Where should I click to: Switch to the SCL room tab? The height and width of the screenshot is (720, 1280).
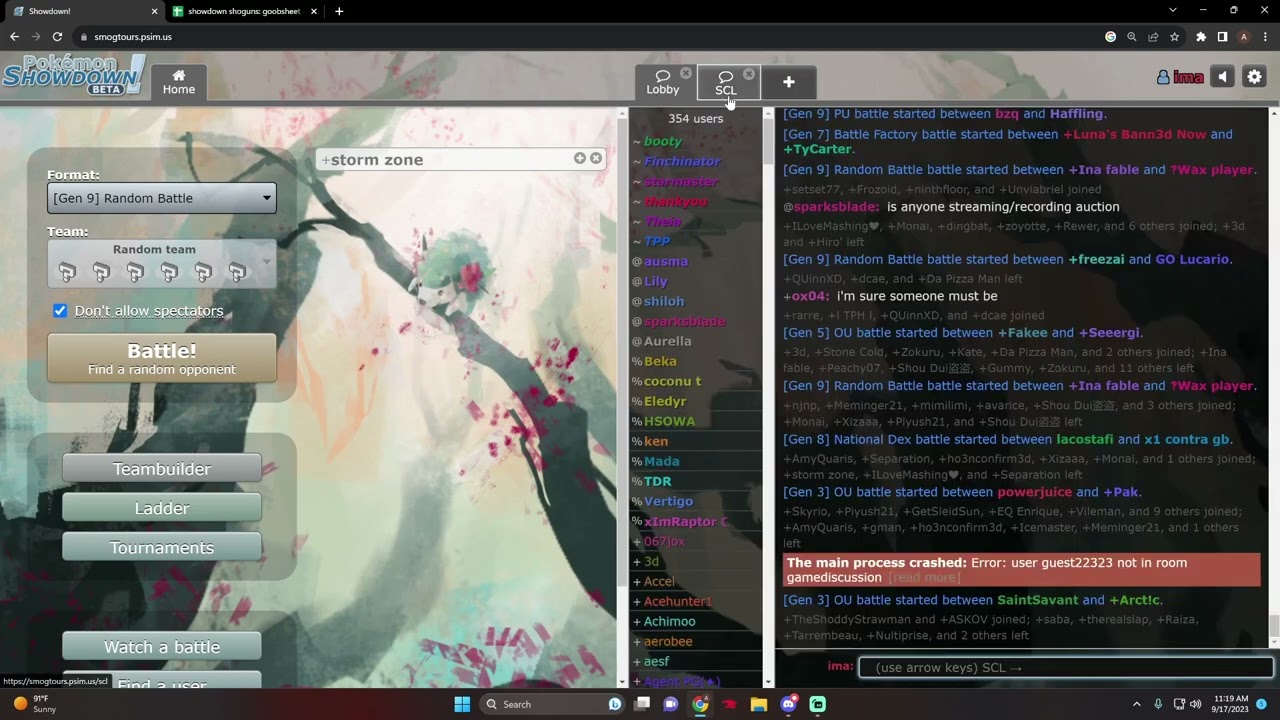727,82
